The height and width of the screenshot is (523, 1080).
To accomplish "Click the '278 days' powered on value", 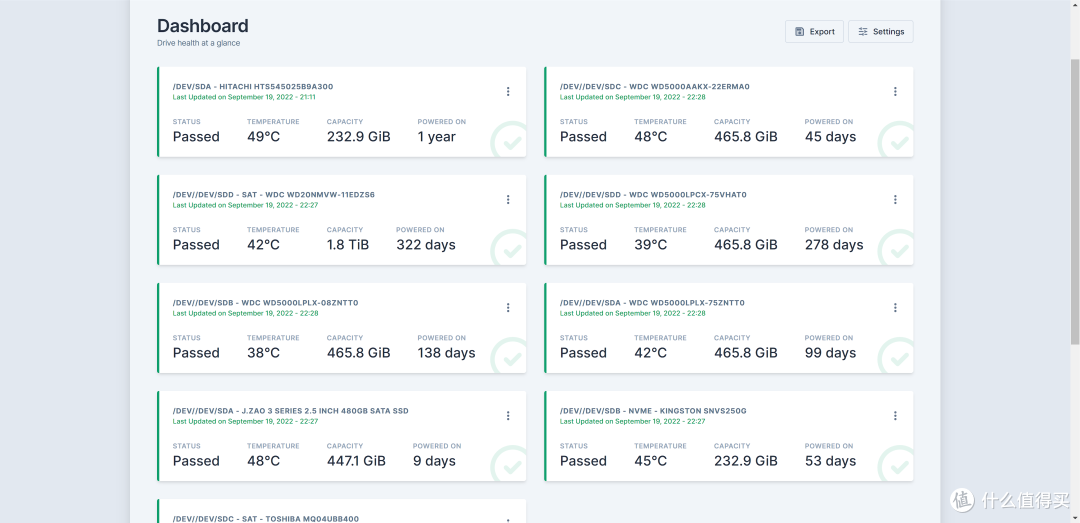I will (x=833, y=245).
